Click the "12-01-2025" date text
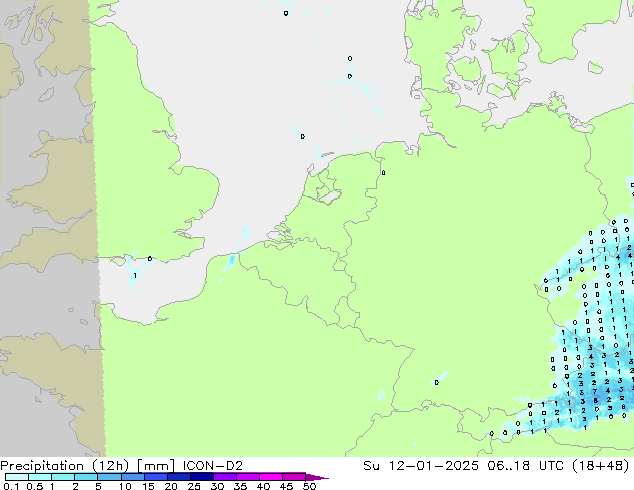The image size is (634, 490). point(434,466)
